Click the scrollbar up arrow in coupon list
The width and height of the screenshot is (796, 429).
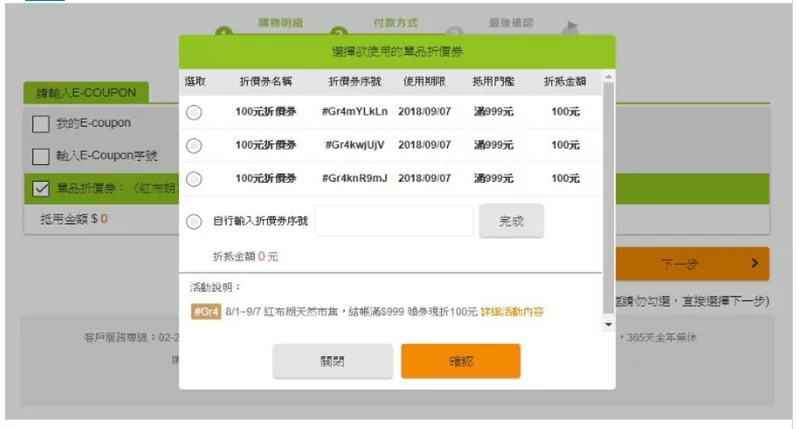pos(608,76)
